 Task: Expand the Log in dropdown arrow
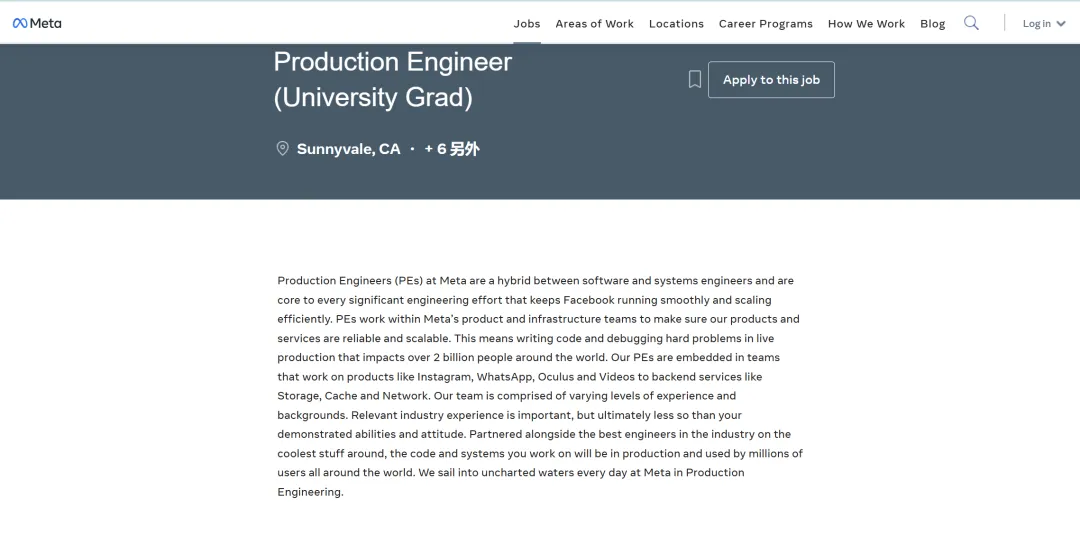point(1061,23)
